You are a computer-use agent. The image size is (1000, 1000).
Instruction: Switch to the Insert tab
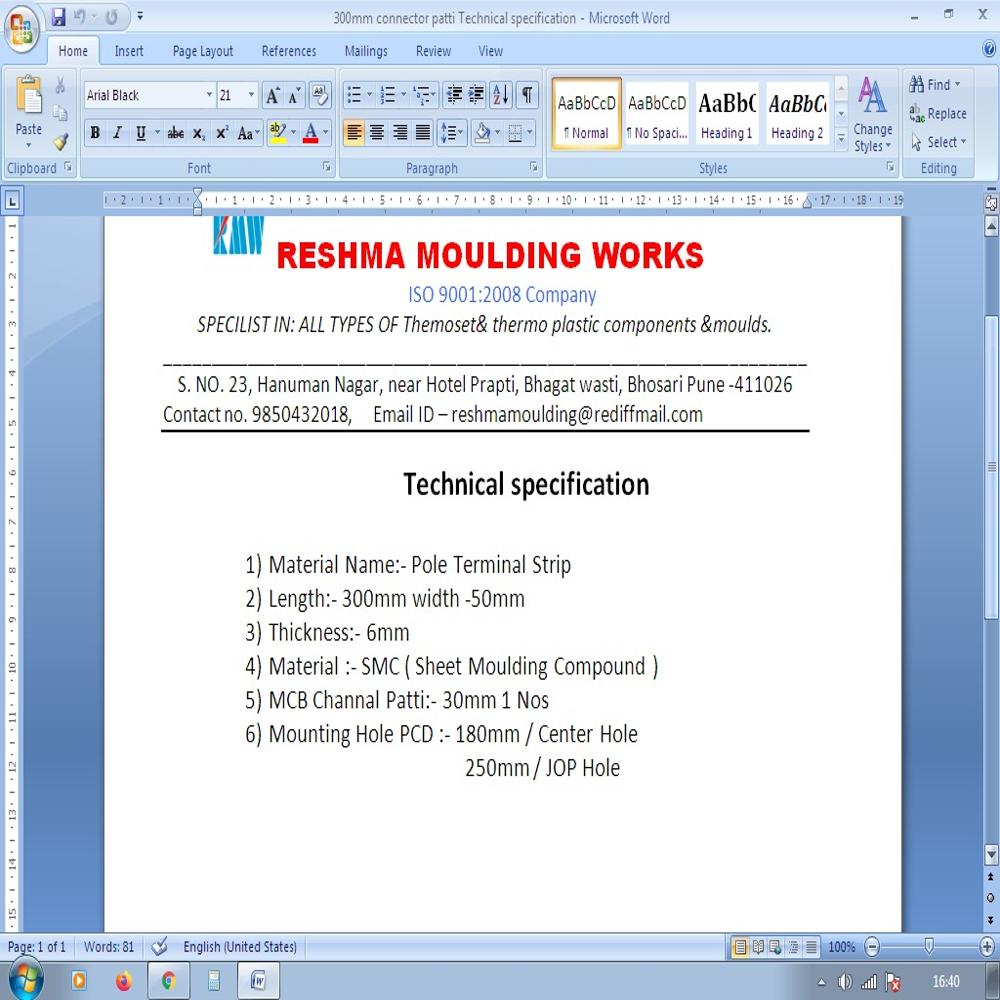pos(129,51)
